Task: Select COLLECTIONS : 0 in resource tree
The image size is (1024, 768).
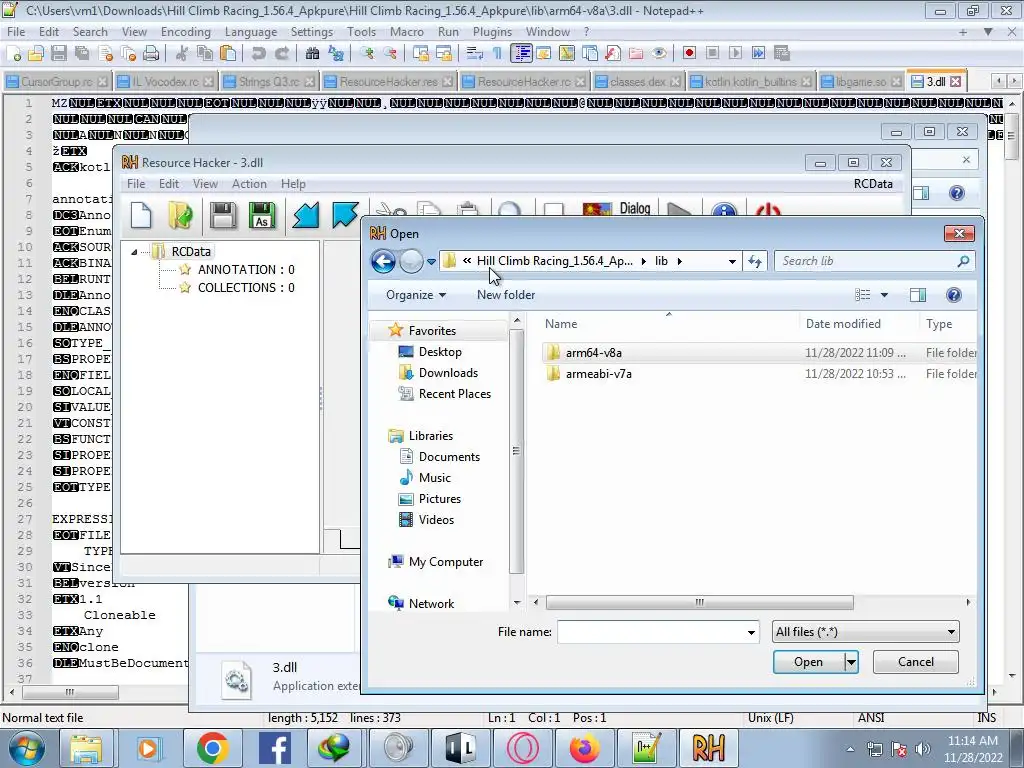Action: 246,288
